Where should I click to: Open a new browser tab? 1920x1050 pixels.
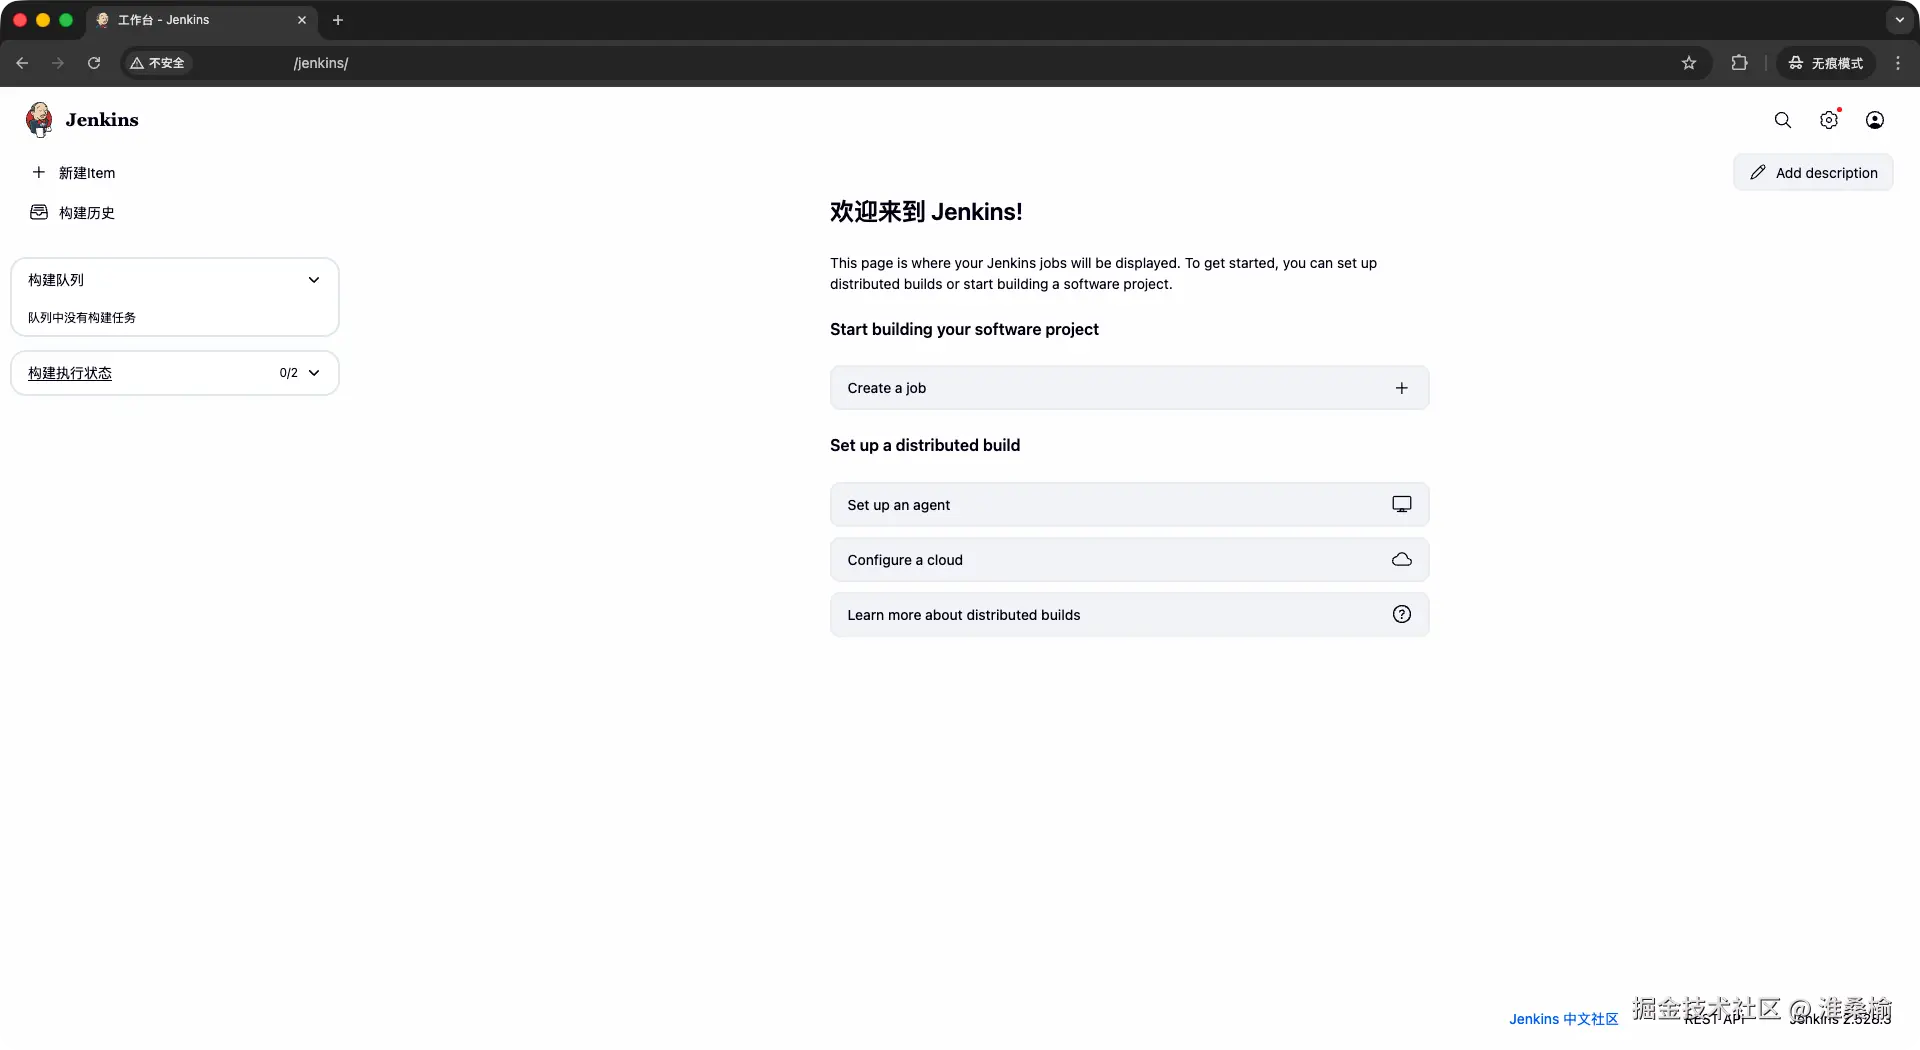[338, 20]
